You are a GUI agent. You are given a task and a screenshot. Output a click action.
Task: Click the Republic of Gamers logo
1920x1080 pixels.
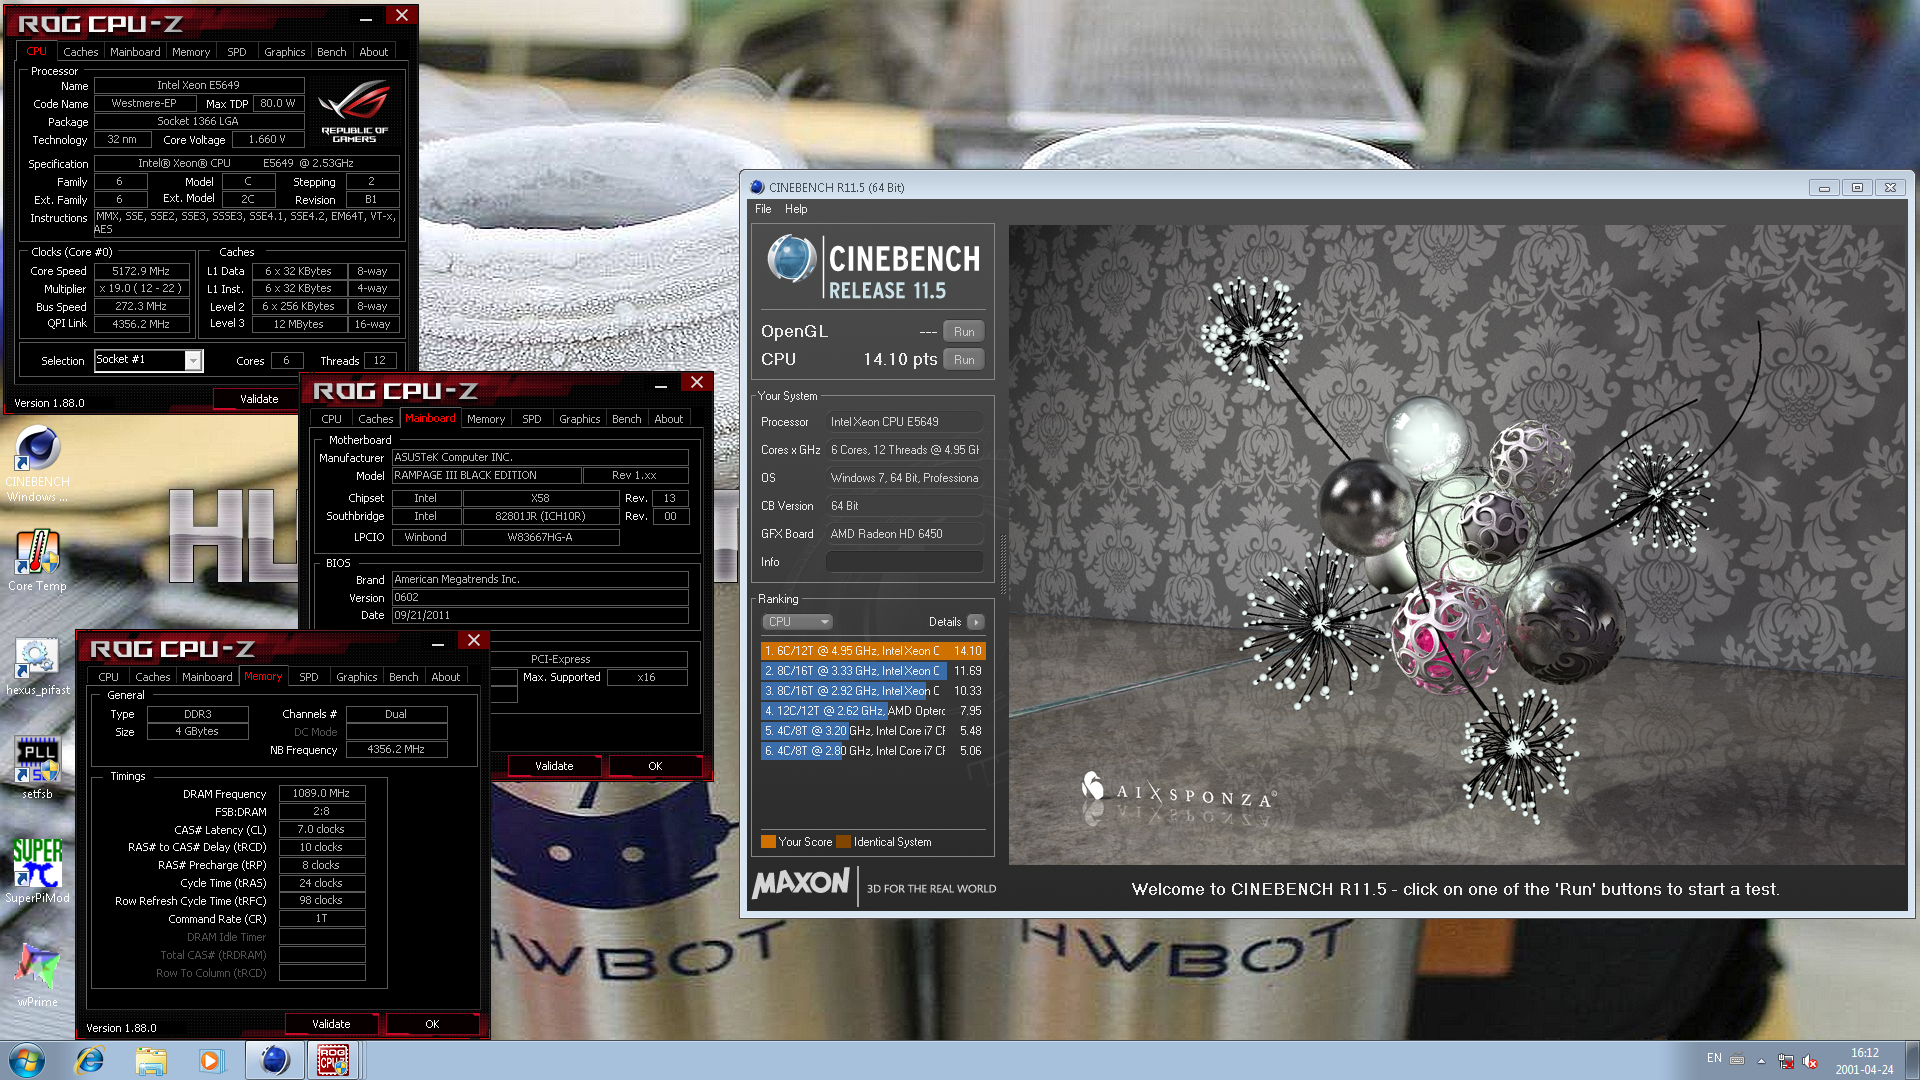pyautogui.click(x=354, y=113)
